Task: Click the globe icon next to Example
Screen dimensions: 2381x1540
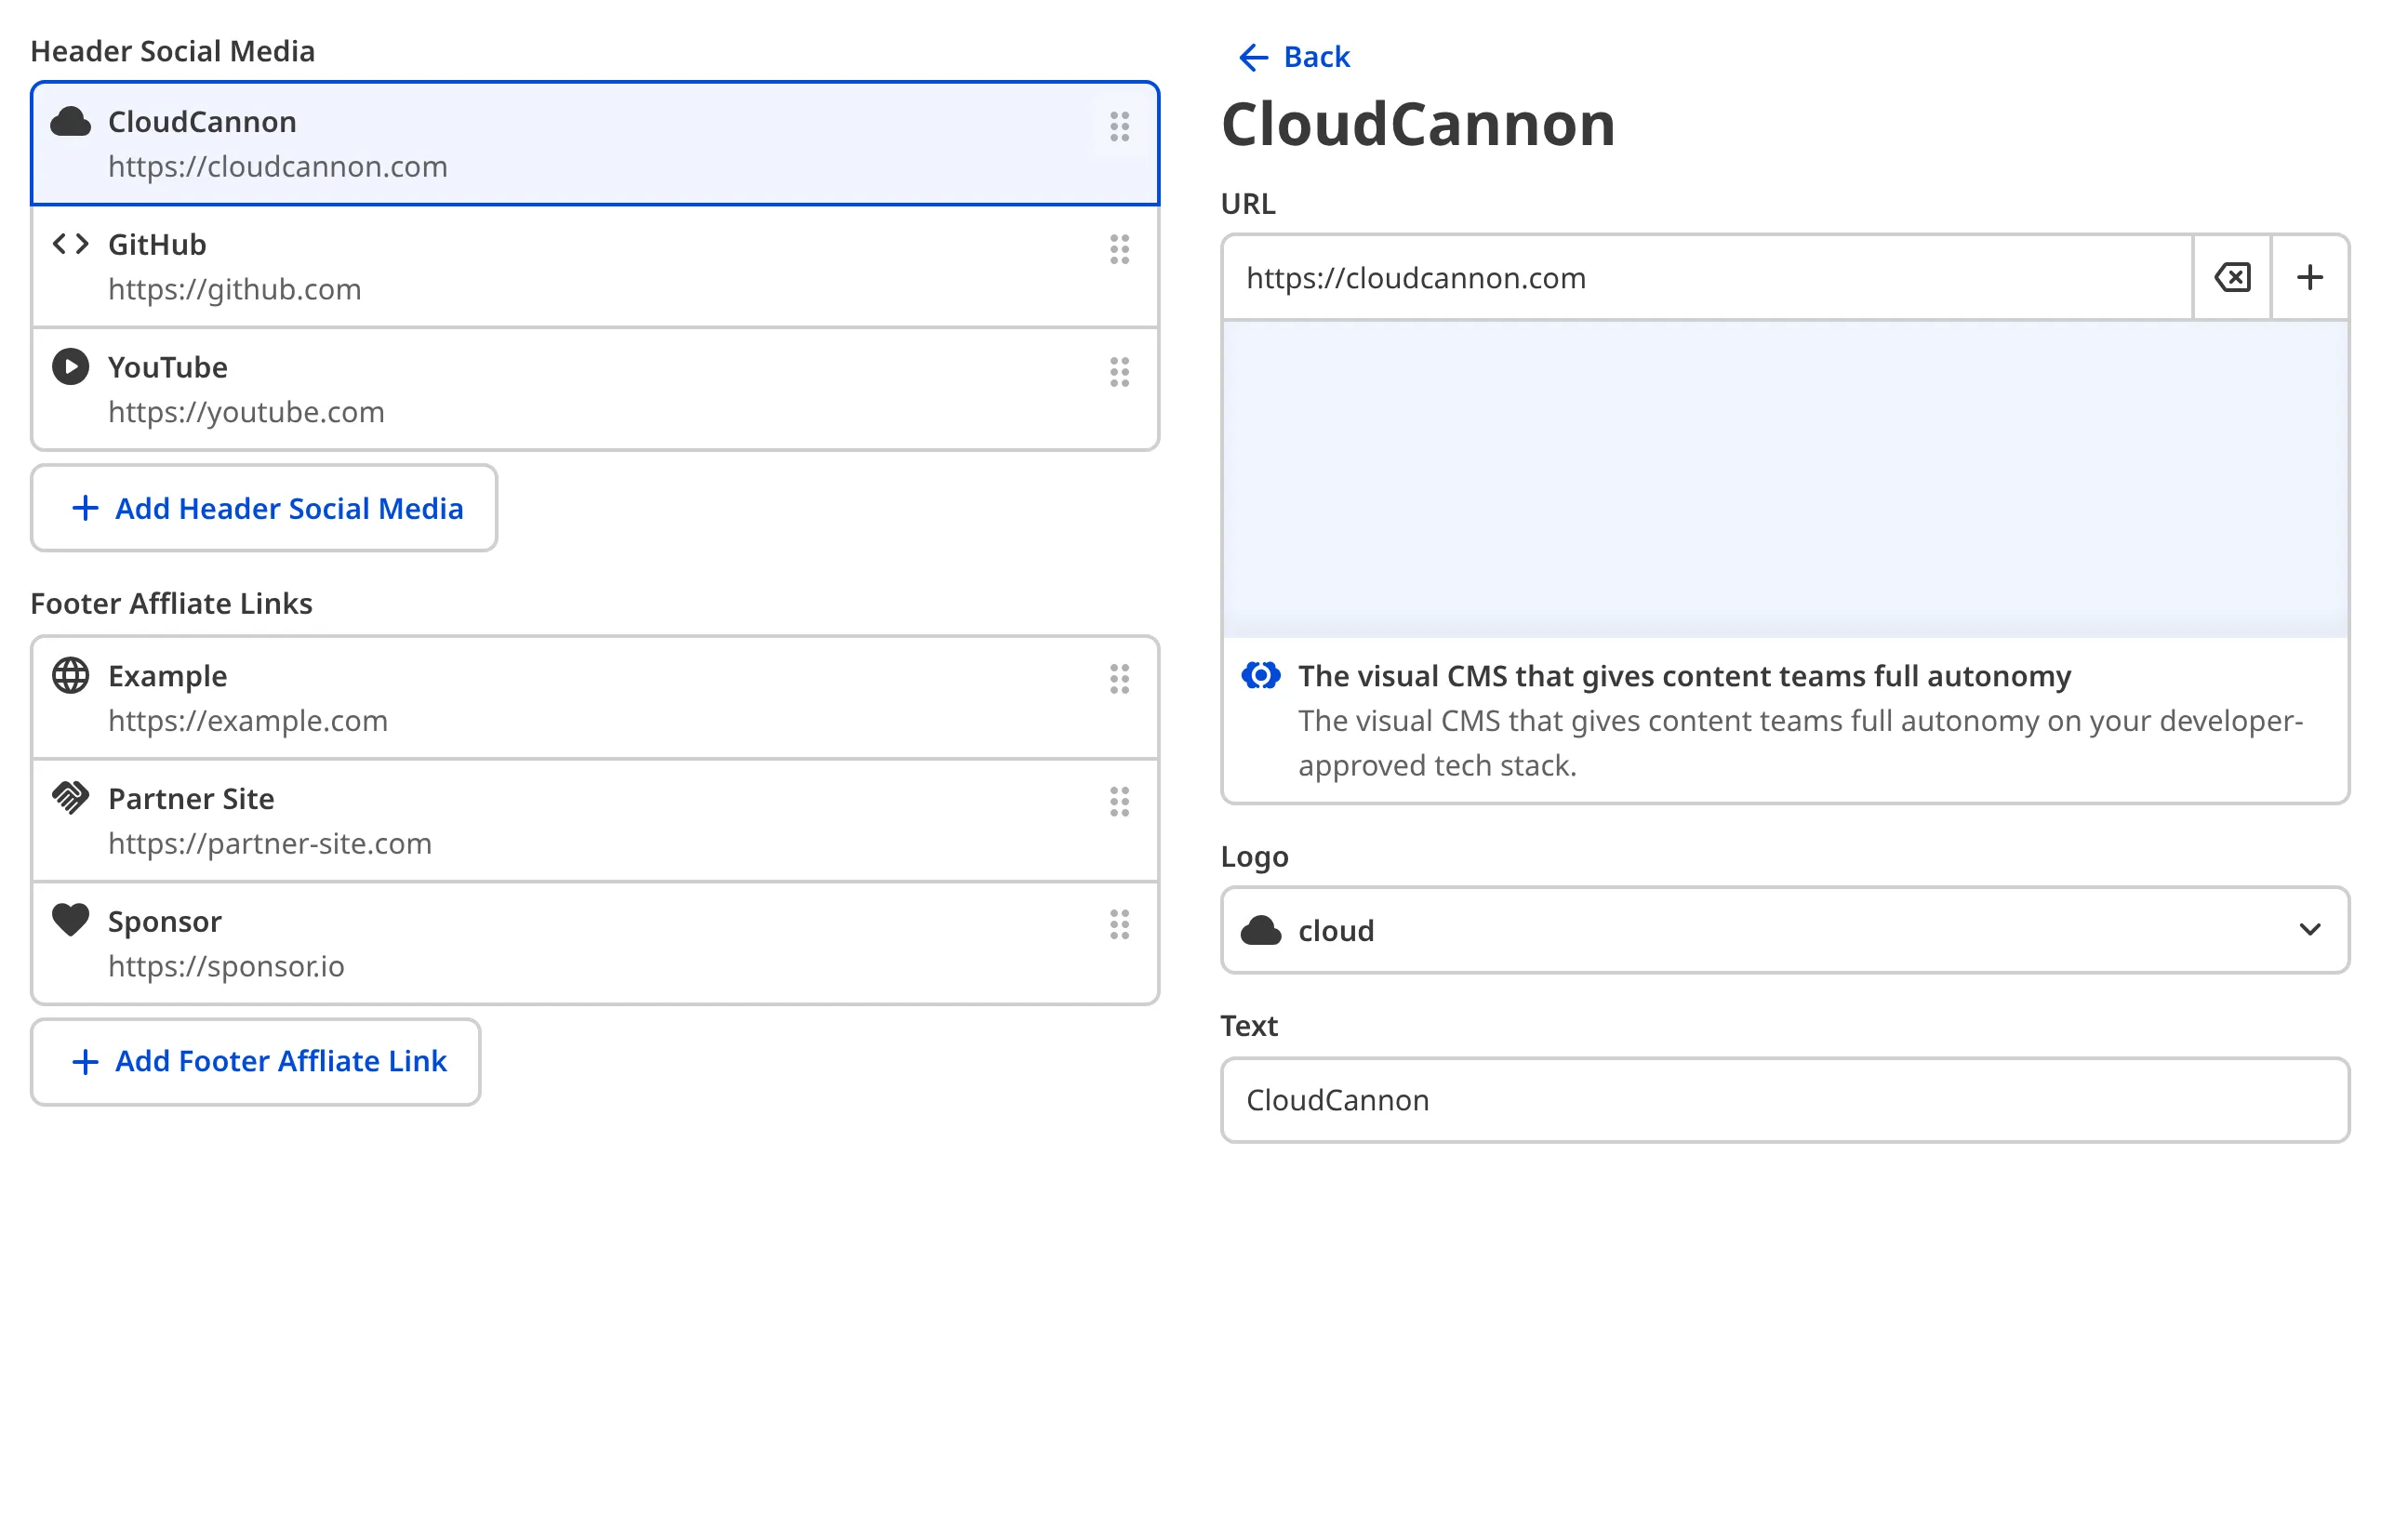Action: click(70, 676)
